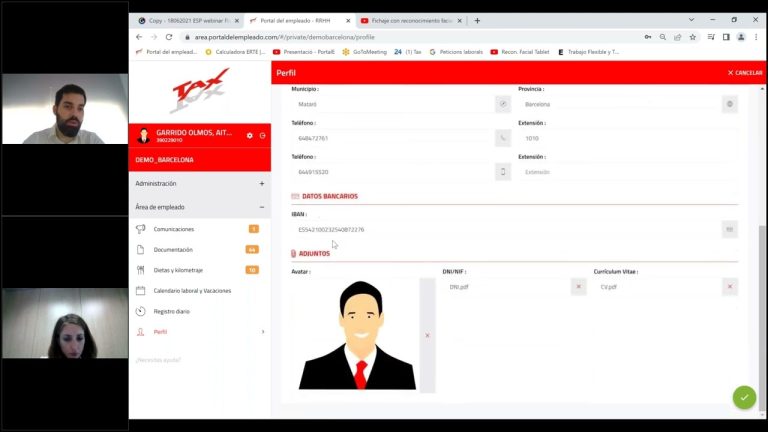Screen dimensions: 768x432
Task: Click the ¿Necesitas ayuda? link
Action: coord(159,358)
